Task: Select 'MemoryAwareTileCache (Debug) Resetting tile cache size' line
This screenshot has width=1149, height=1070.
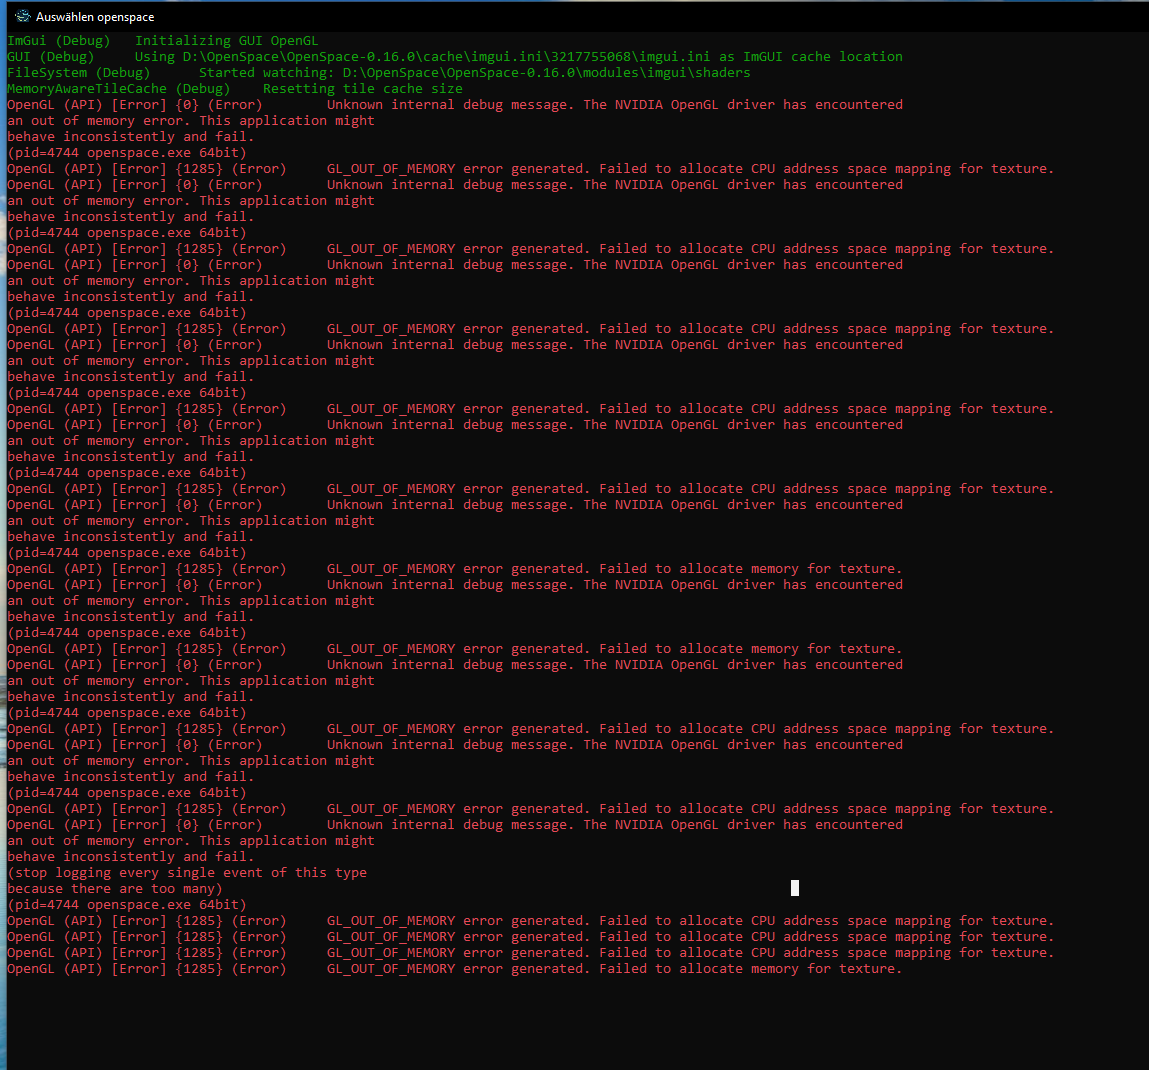Action: pos(235,89)
